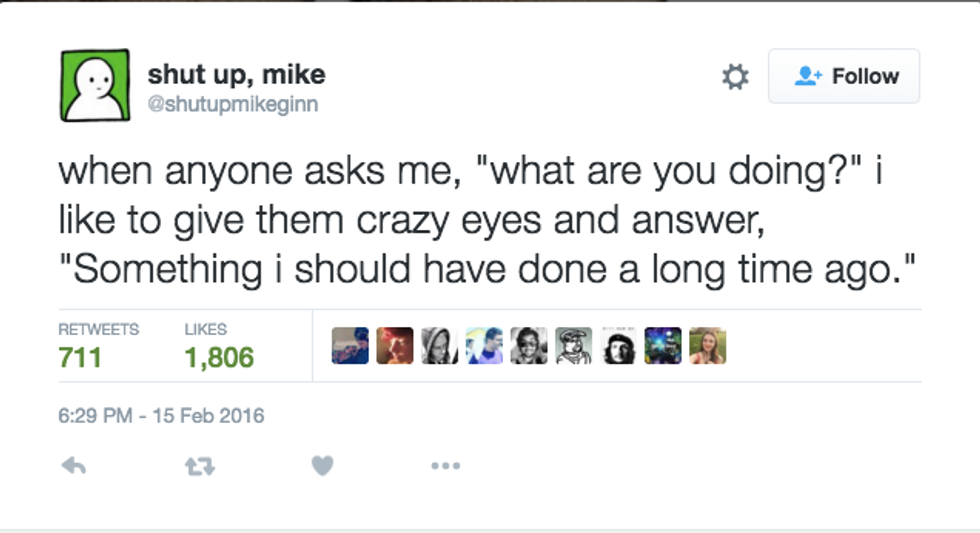
Task: Click the first liker avatar in the row
Action: tap(350, 345)
